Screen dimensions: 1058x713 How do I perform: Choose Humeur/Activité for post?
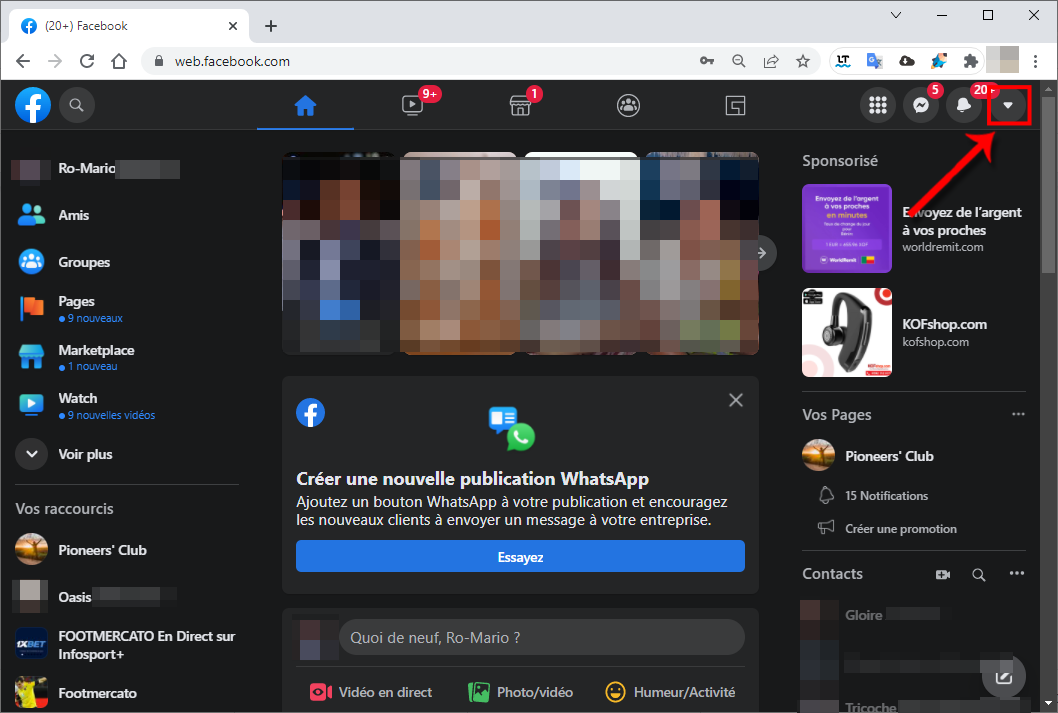670,692
